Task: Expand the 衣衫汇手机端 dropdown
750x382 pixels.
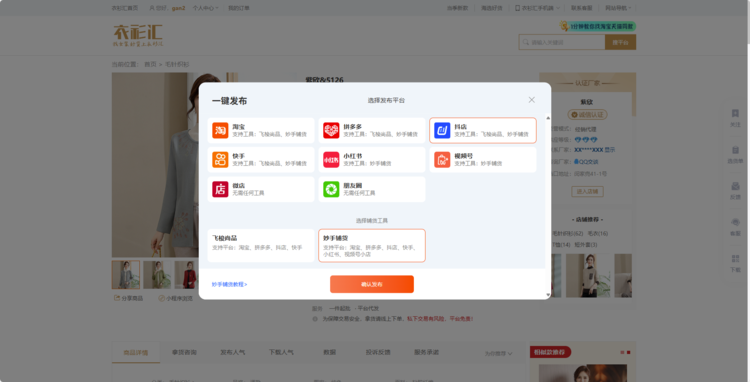Action: [x=537, y=8]
